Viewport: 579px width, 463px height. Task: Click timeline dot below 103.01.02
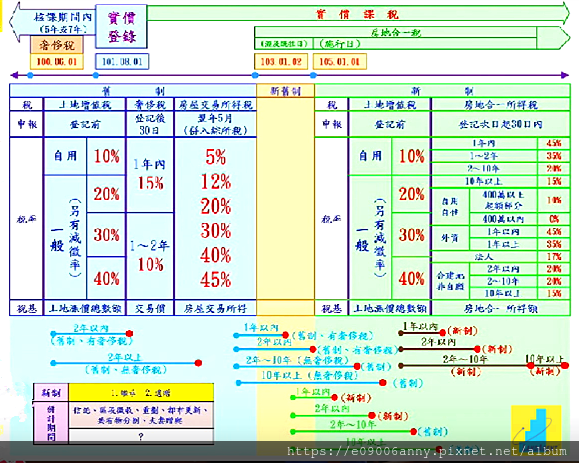[255, 75]
